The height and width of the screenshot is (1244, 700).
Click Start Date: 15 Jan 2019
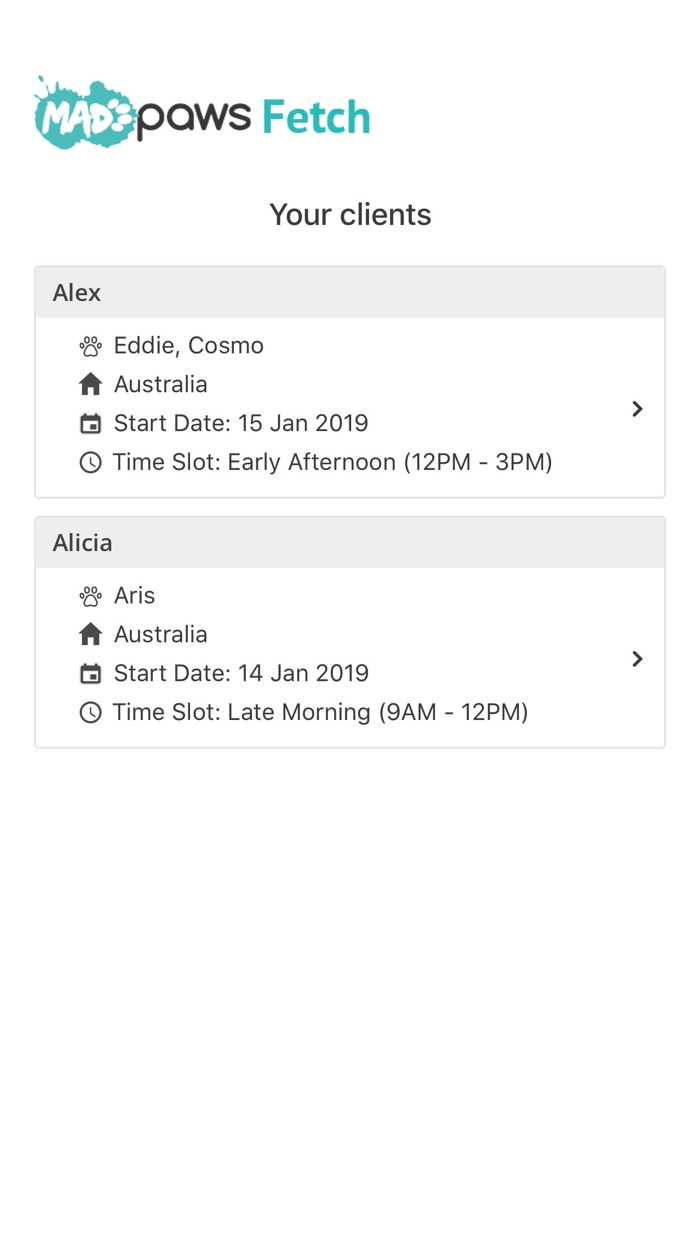pos(241,423)
